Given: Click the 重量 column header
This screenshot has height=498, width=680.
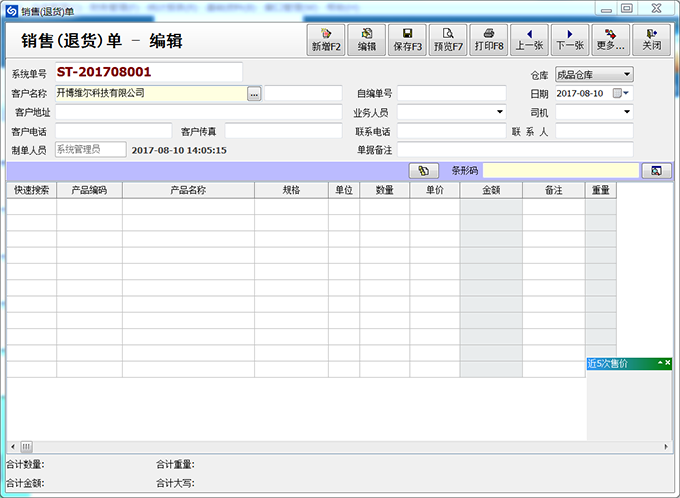Looking at the screenshot, I should pyautogui.click(x=601, y=190).
